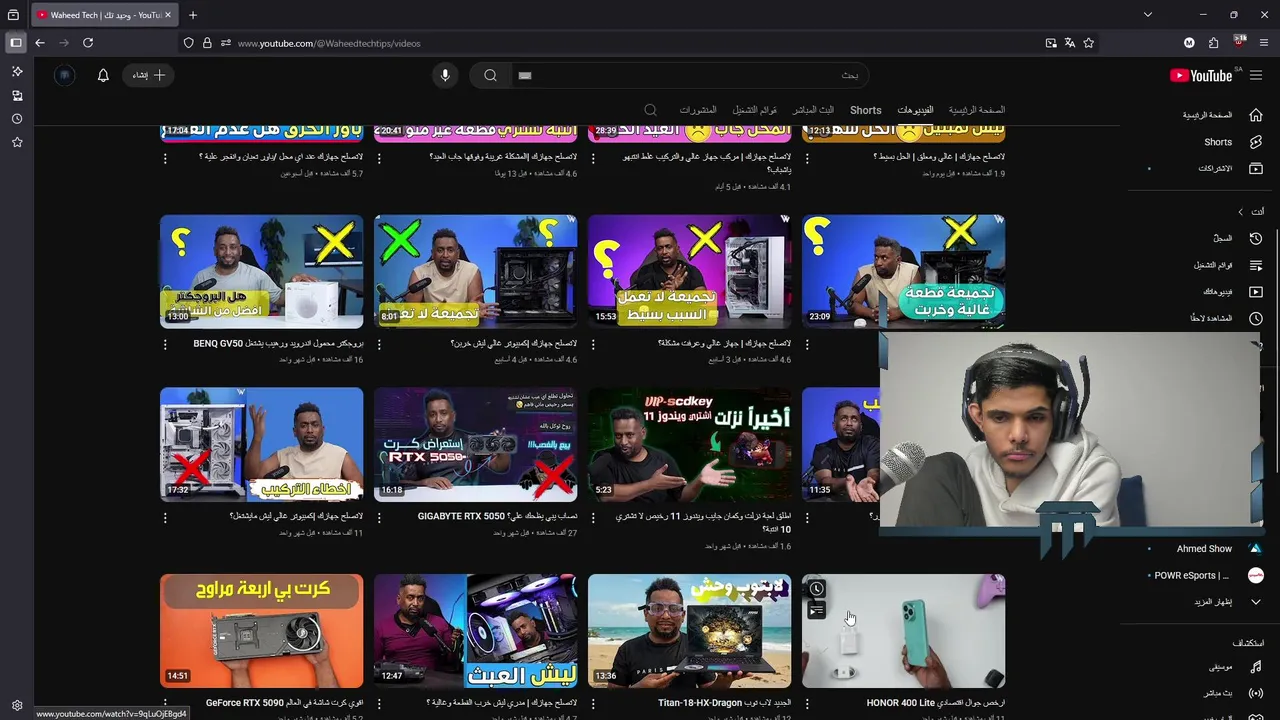
Task: Open the 15:53 duration video thumbnail
Action: [x=690, y=272]
